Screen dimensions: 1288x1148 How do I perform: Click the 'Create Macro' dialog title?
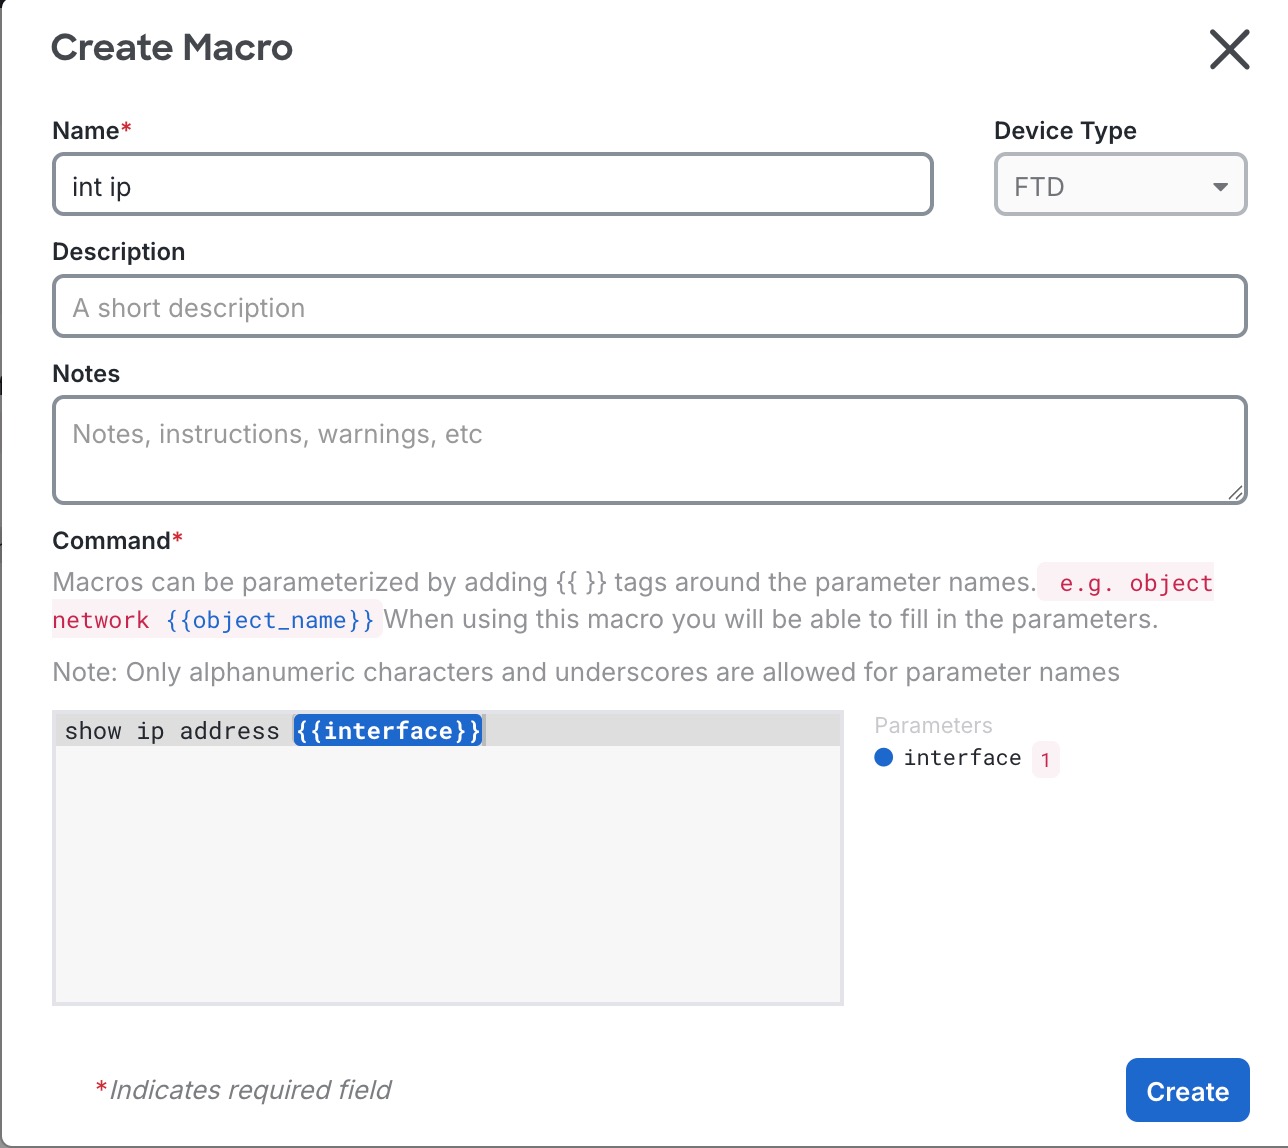pos(172,47)
